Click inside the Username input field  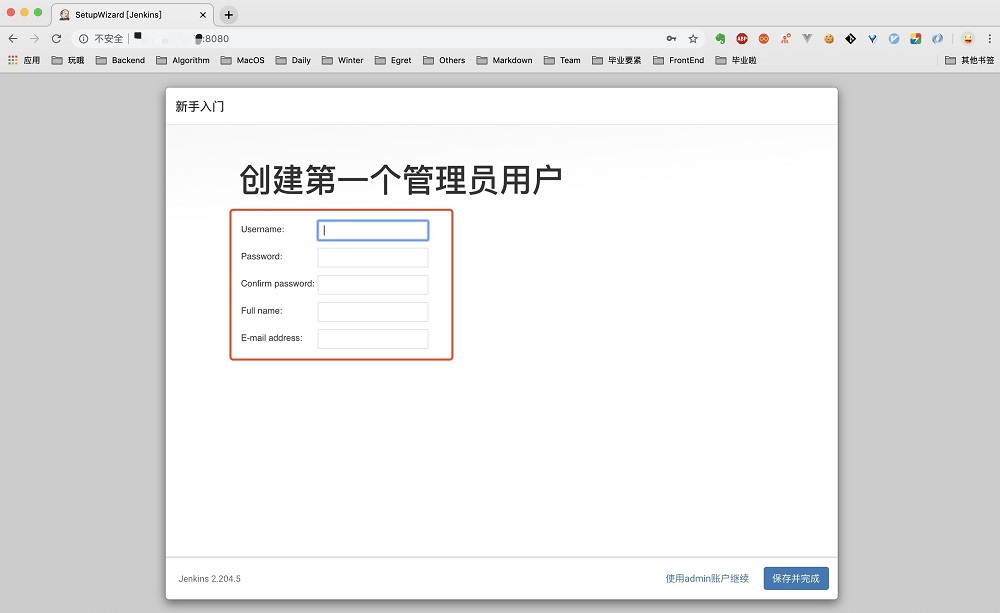tap(372, 229)
